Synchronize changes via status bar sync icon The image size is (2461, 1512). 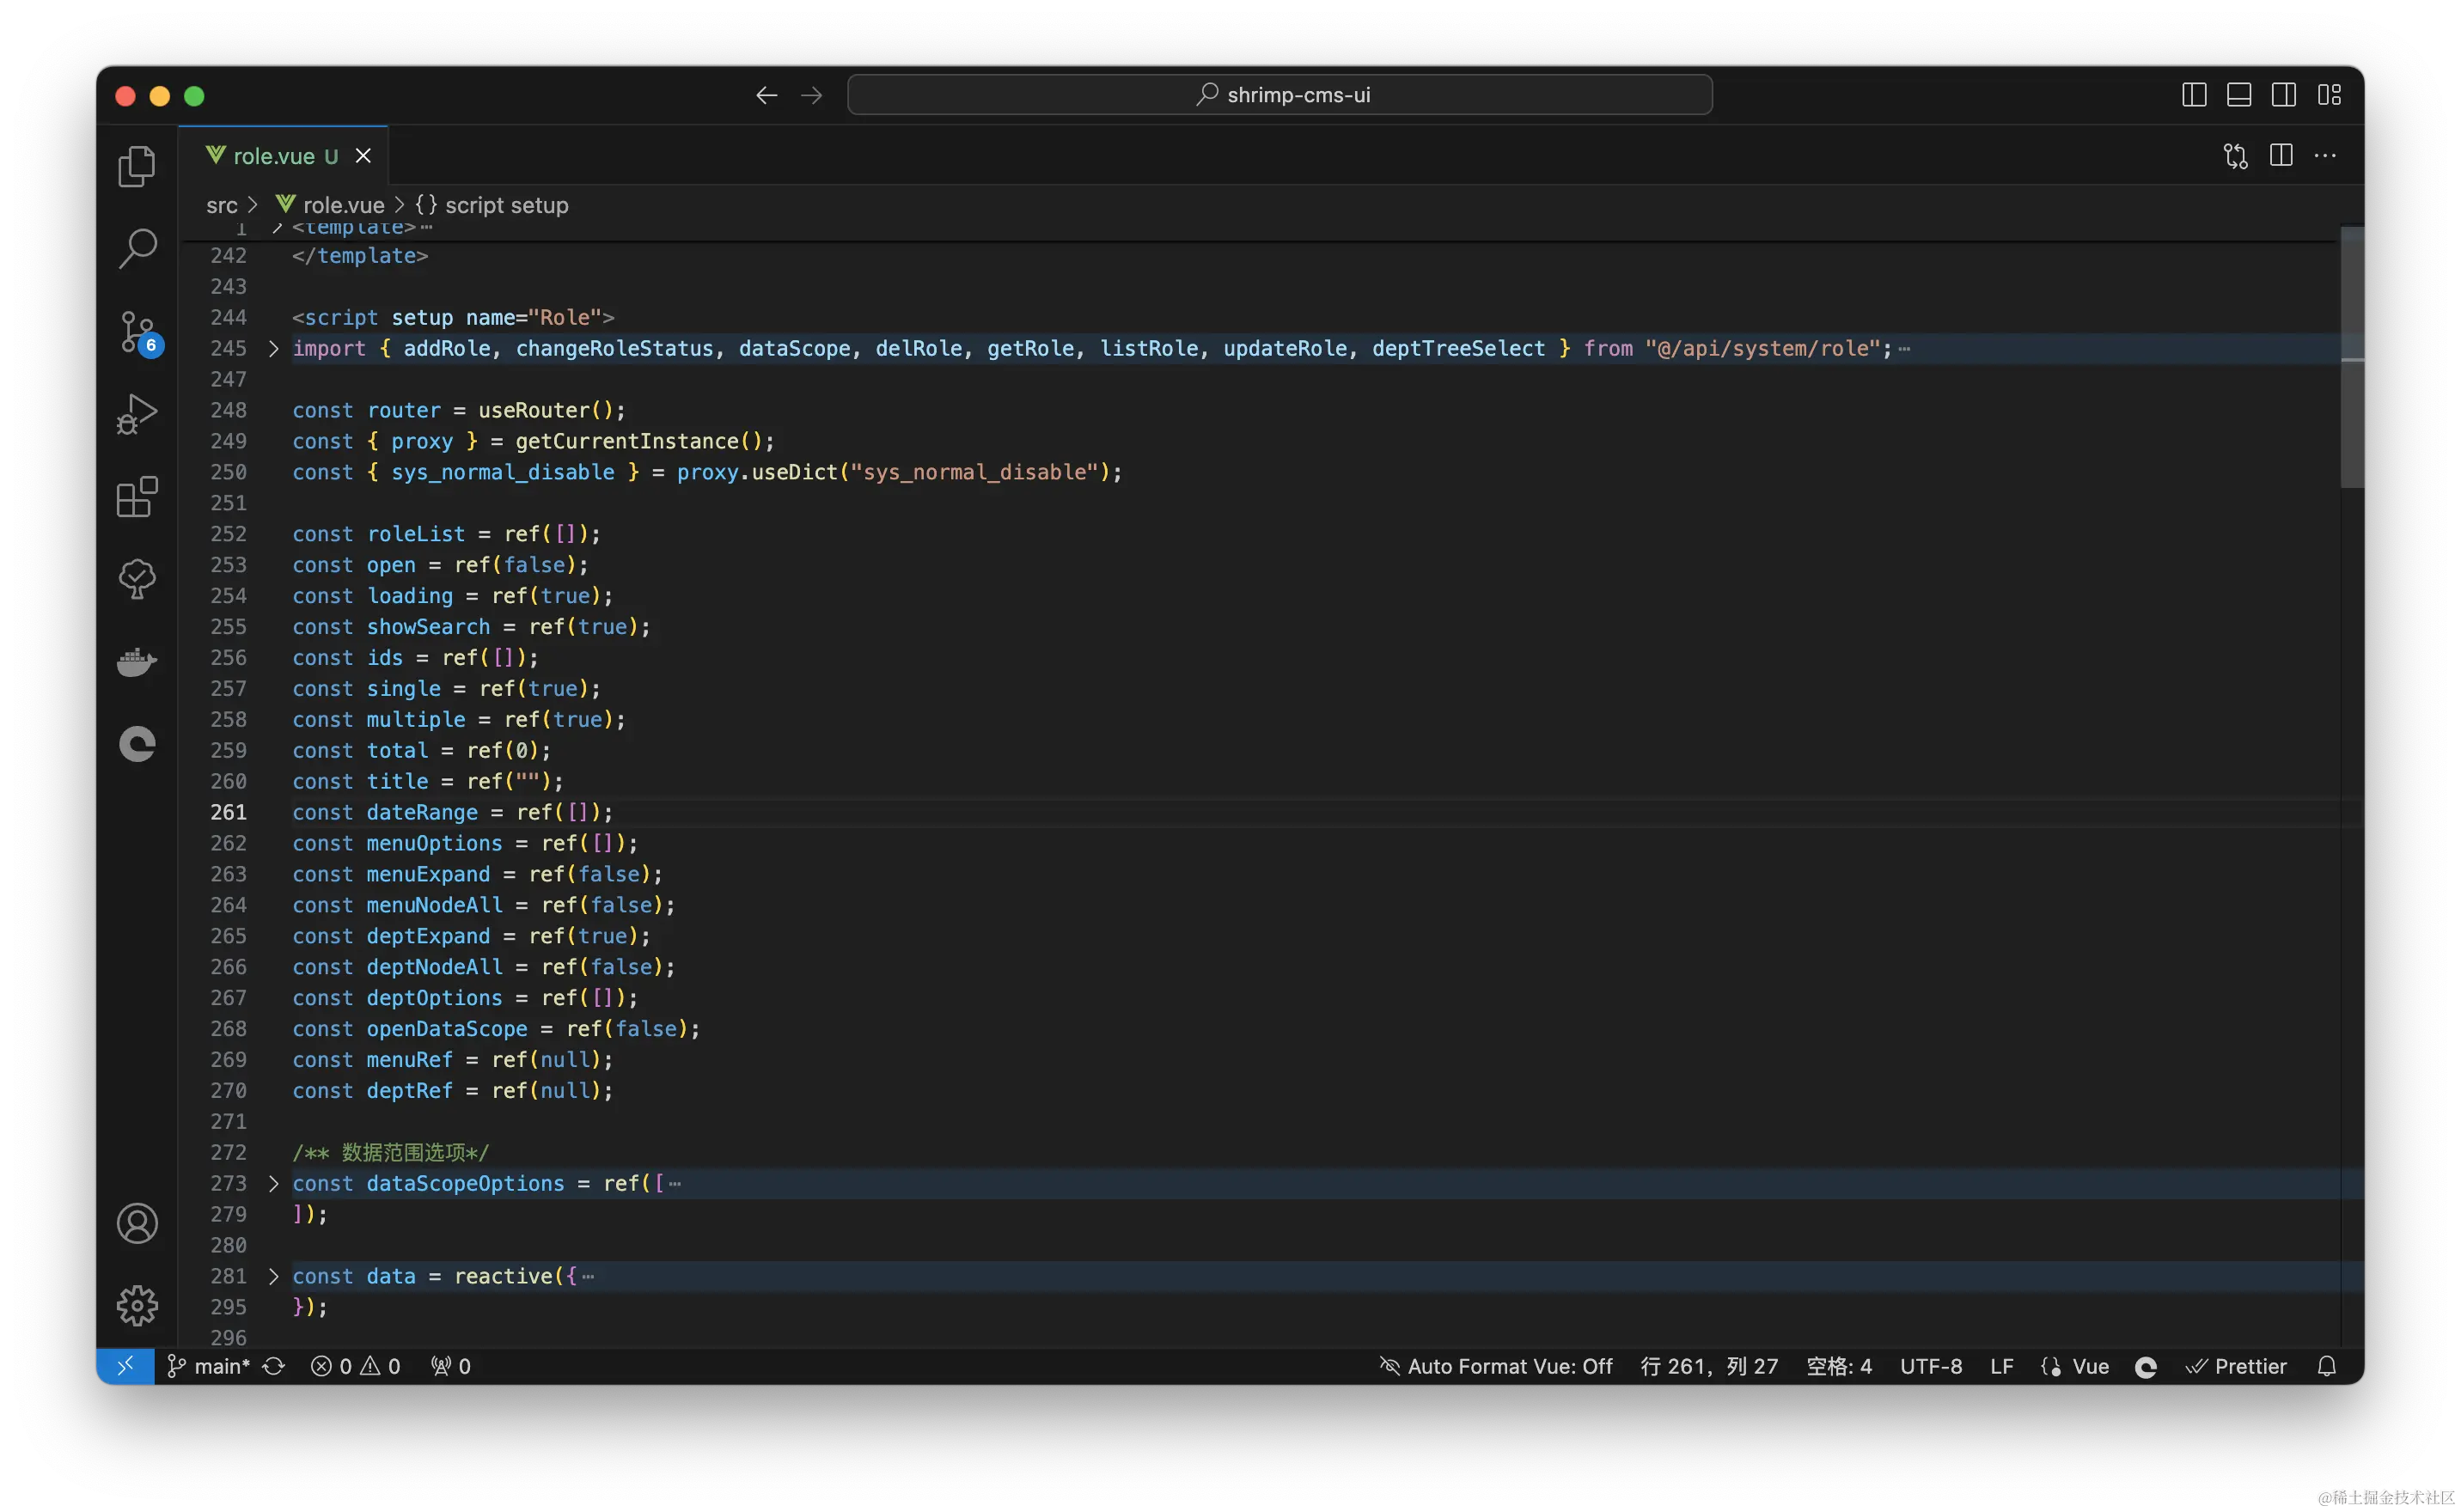[x=273, y=1366]
